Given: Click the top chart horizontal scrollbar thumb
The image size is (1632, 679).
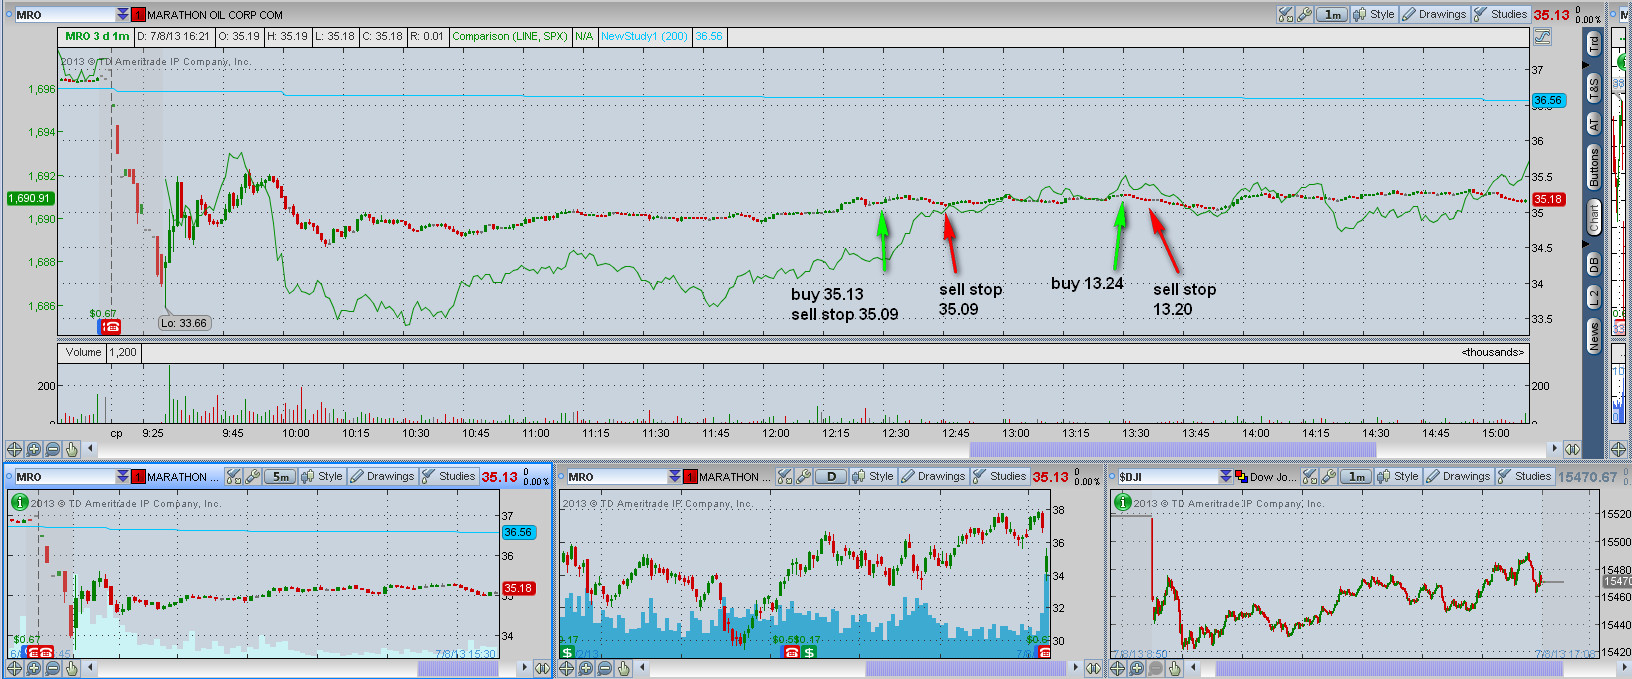Looking at the screenshot, I should (1172, 449).
